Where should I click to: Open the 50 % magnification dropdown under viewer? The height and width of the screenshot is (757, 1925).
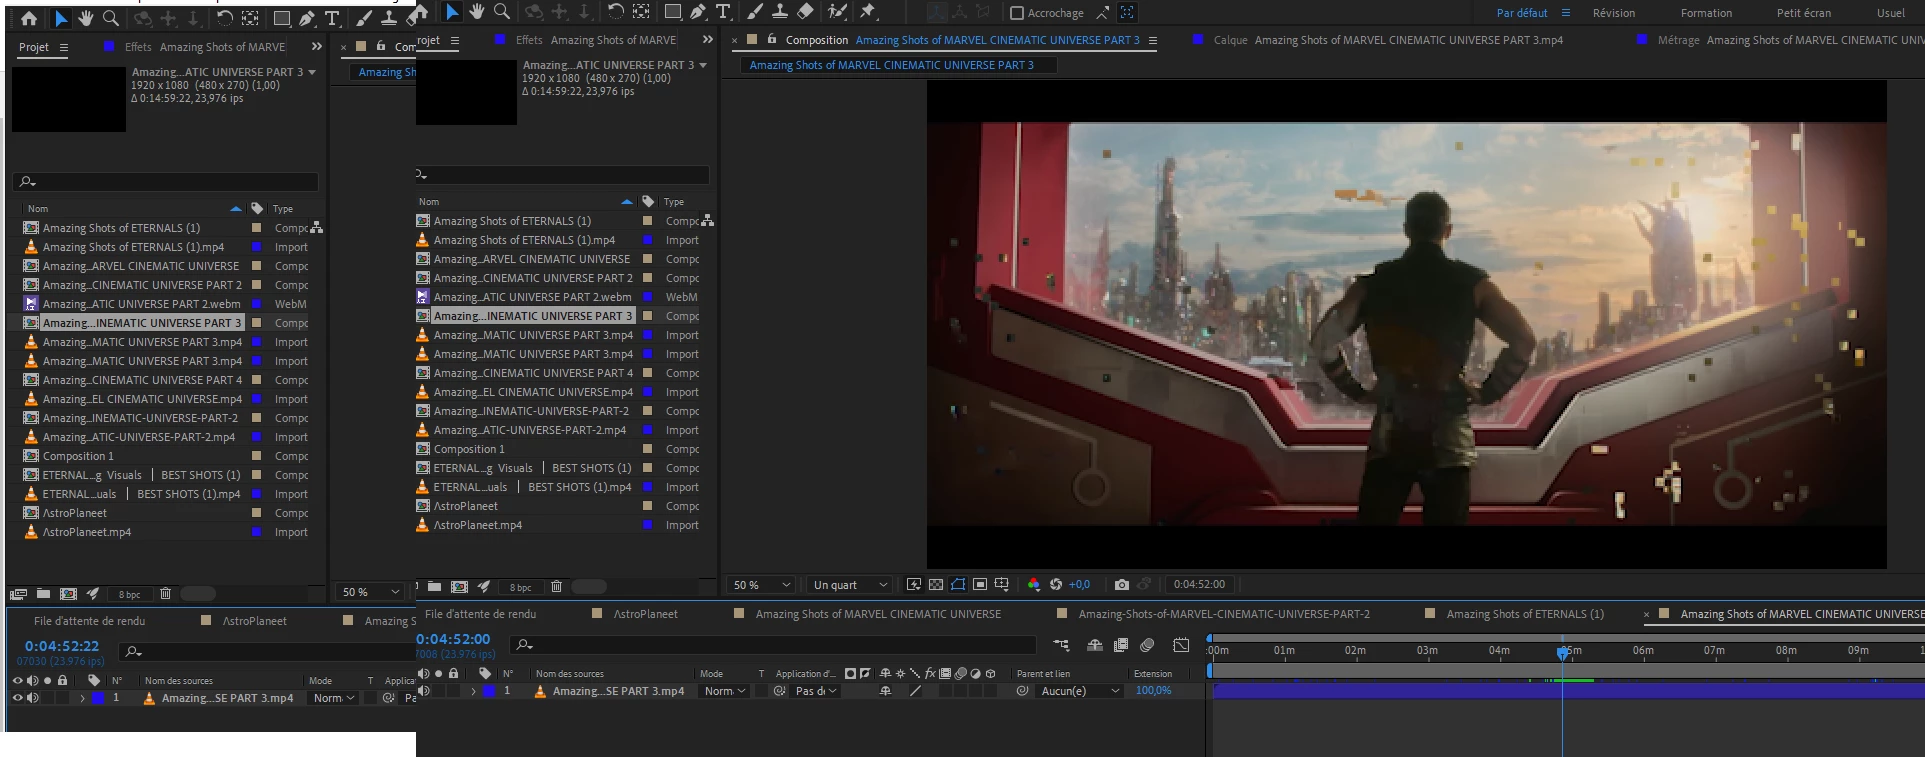pos(762,585)
